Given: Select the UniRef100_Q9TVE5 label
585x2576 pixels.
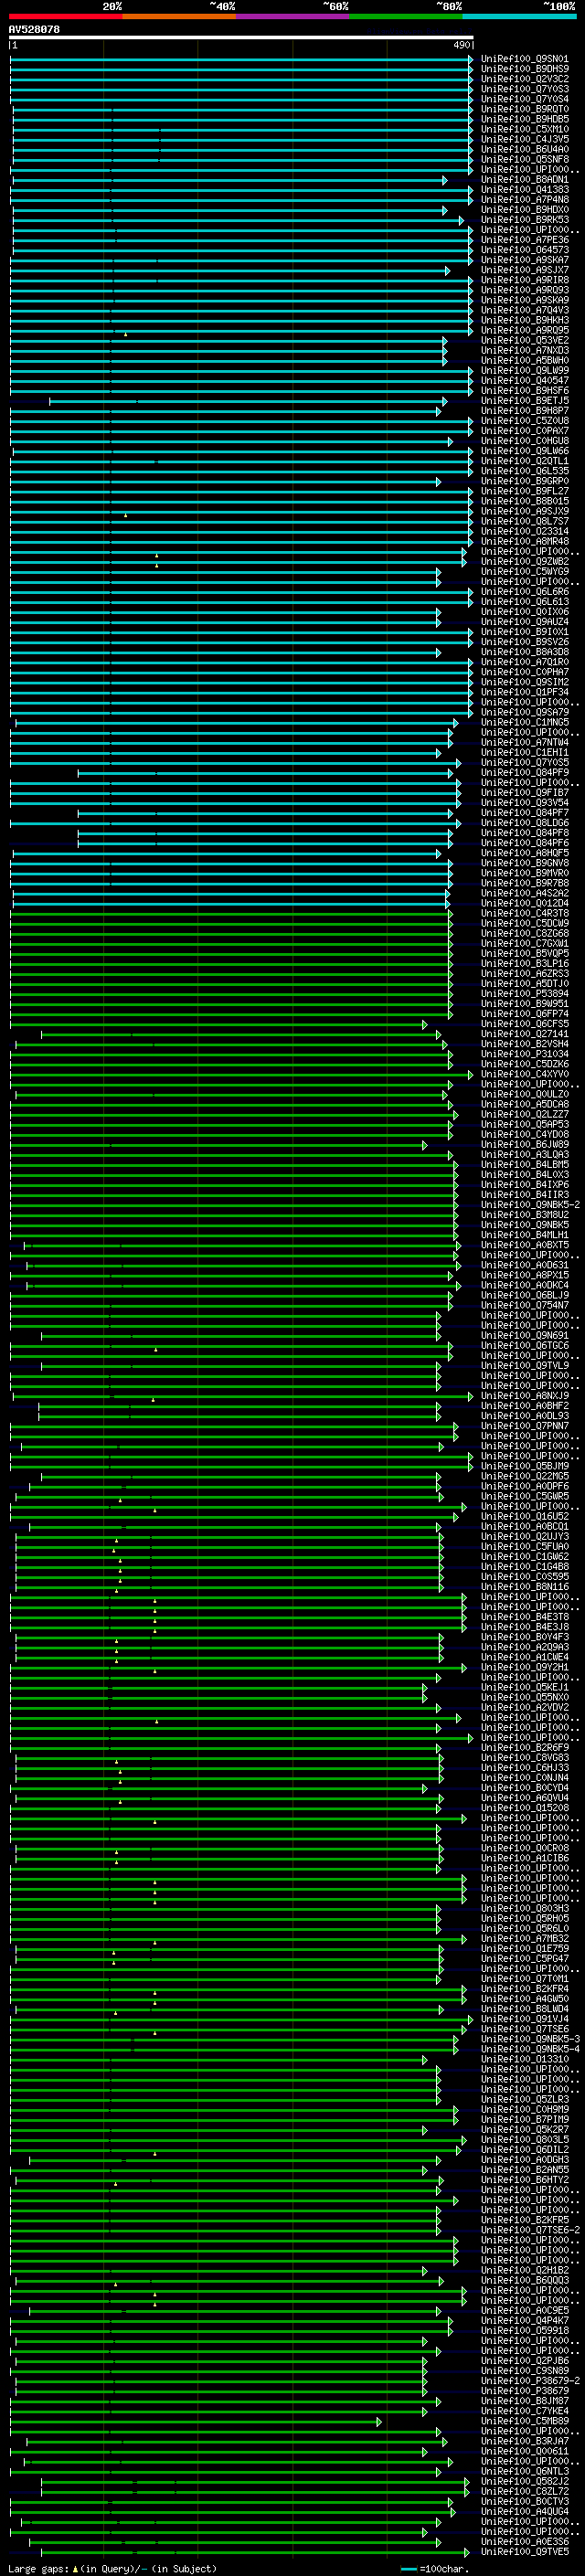Looking at the screenshot, I should 525,2552.
